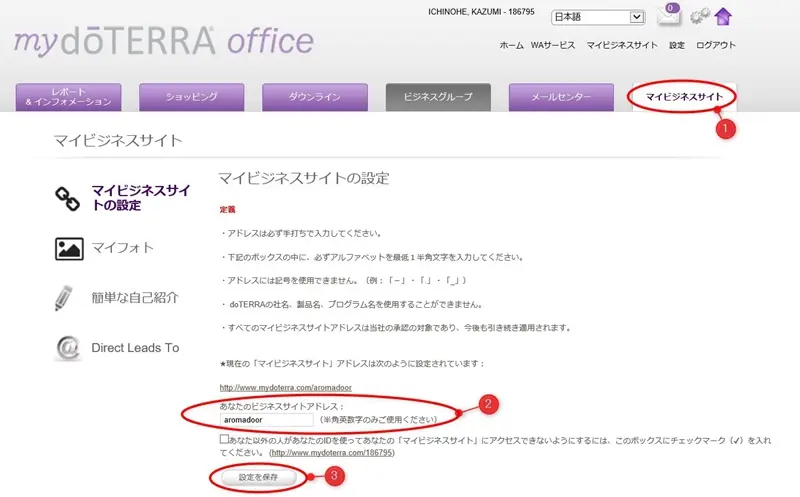The width and height of the screenshot is (800, 497).
Task: Click the 設定を保存 save button
Action: [x=259, y=477]
